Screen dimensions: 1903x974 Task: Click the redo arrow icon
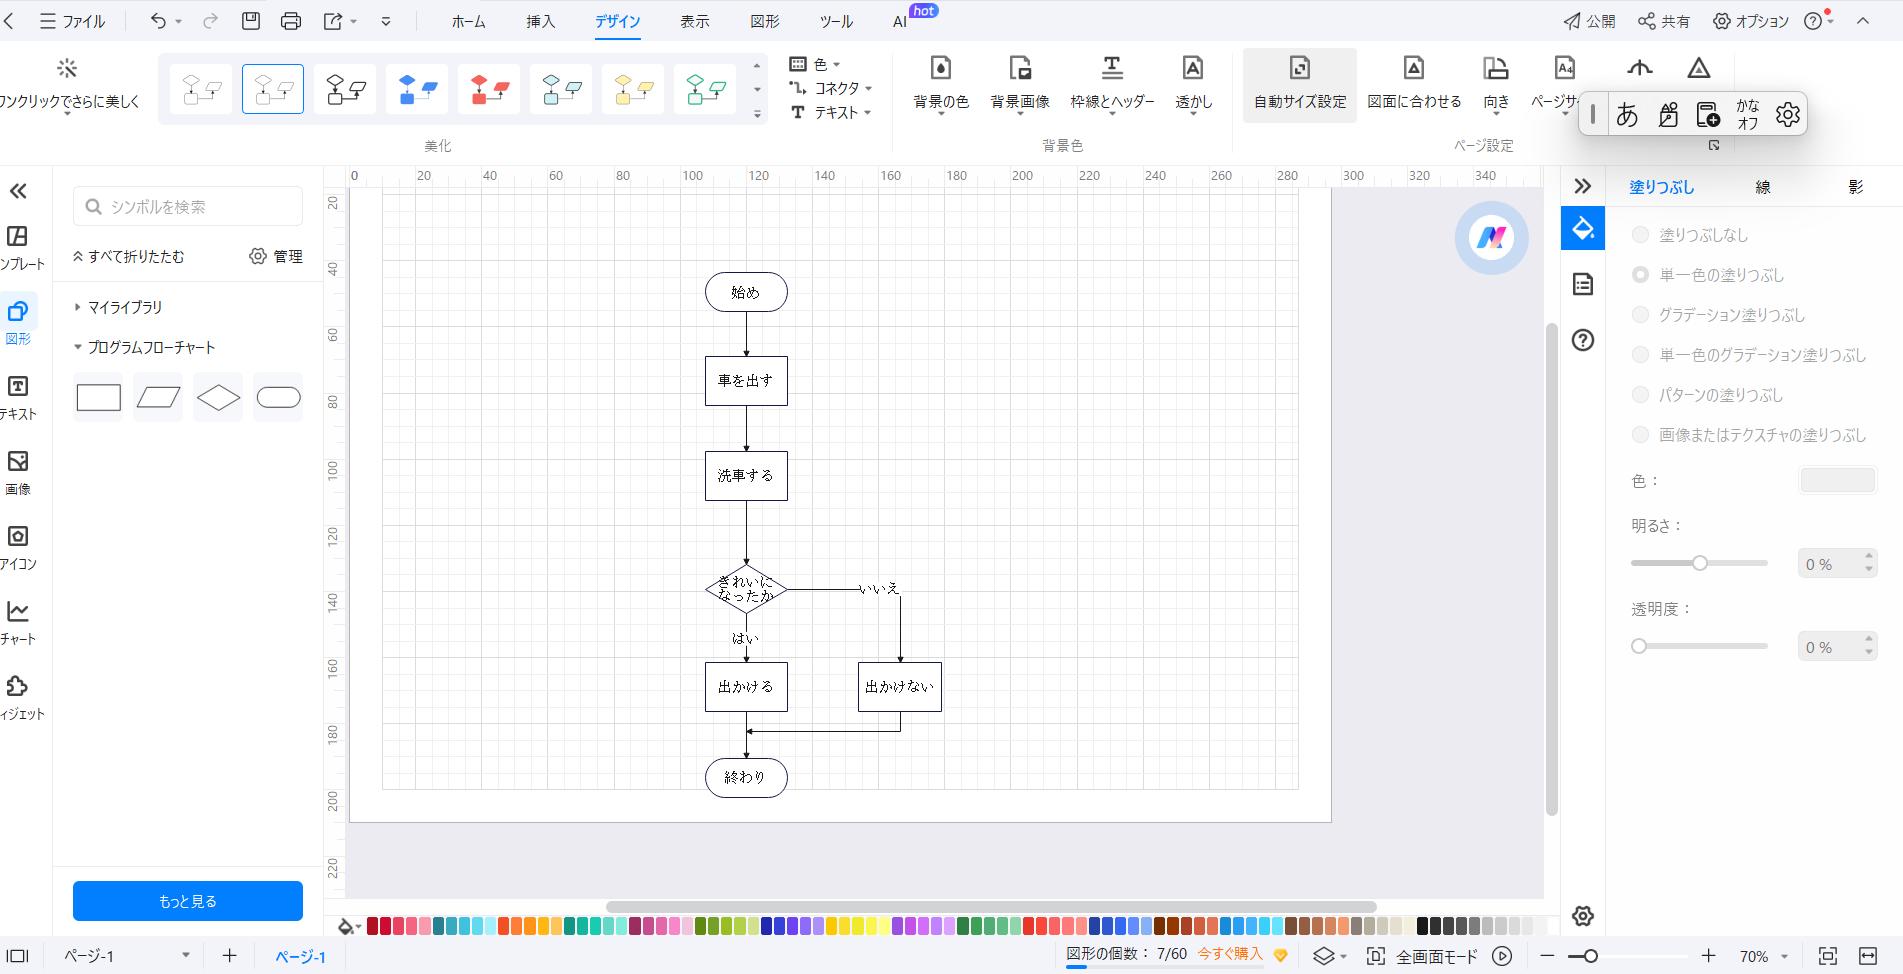[210, 21]
